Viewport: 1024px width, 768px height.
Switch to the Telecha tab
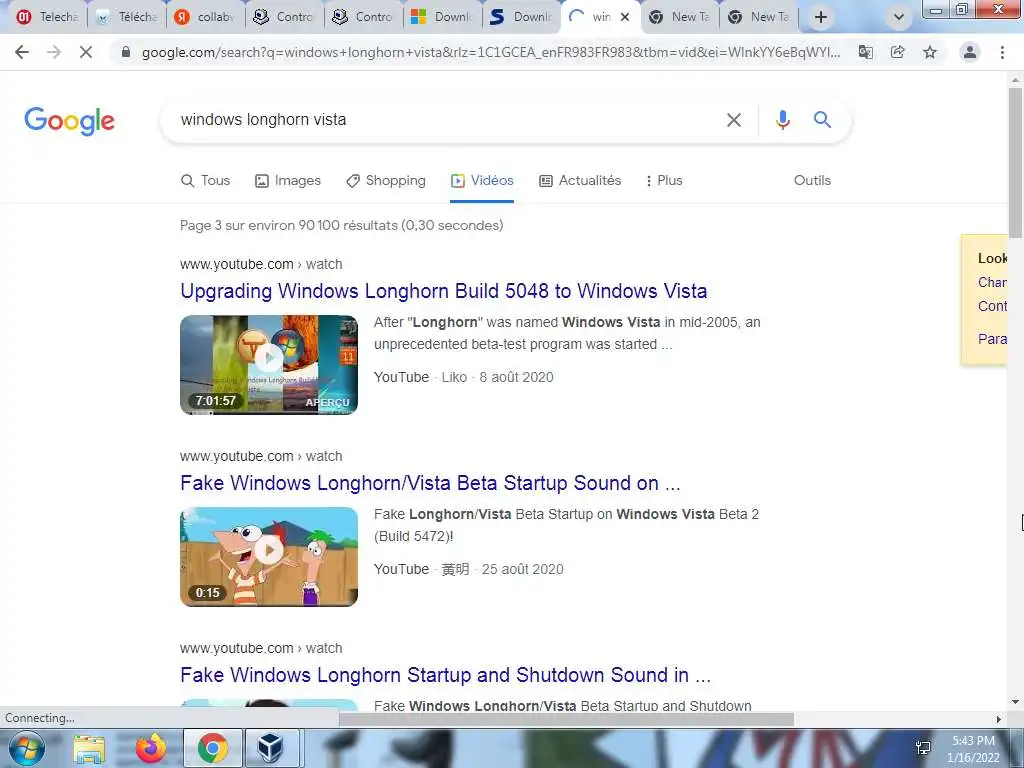tap(47, 18)
